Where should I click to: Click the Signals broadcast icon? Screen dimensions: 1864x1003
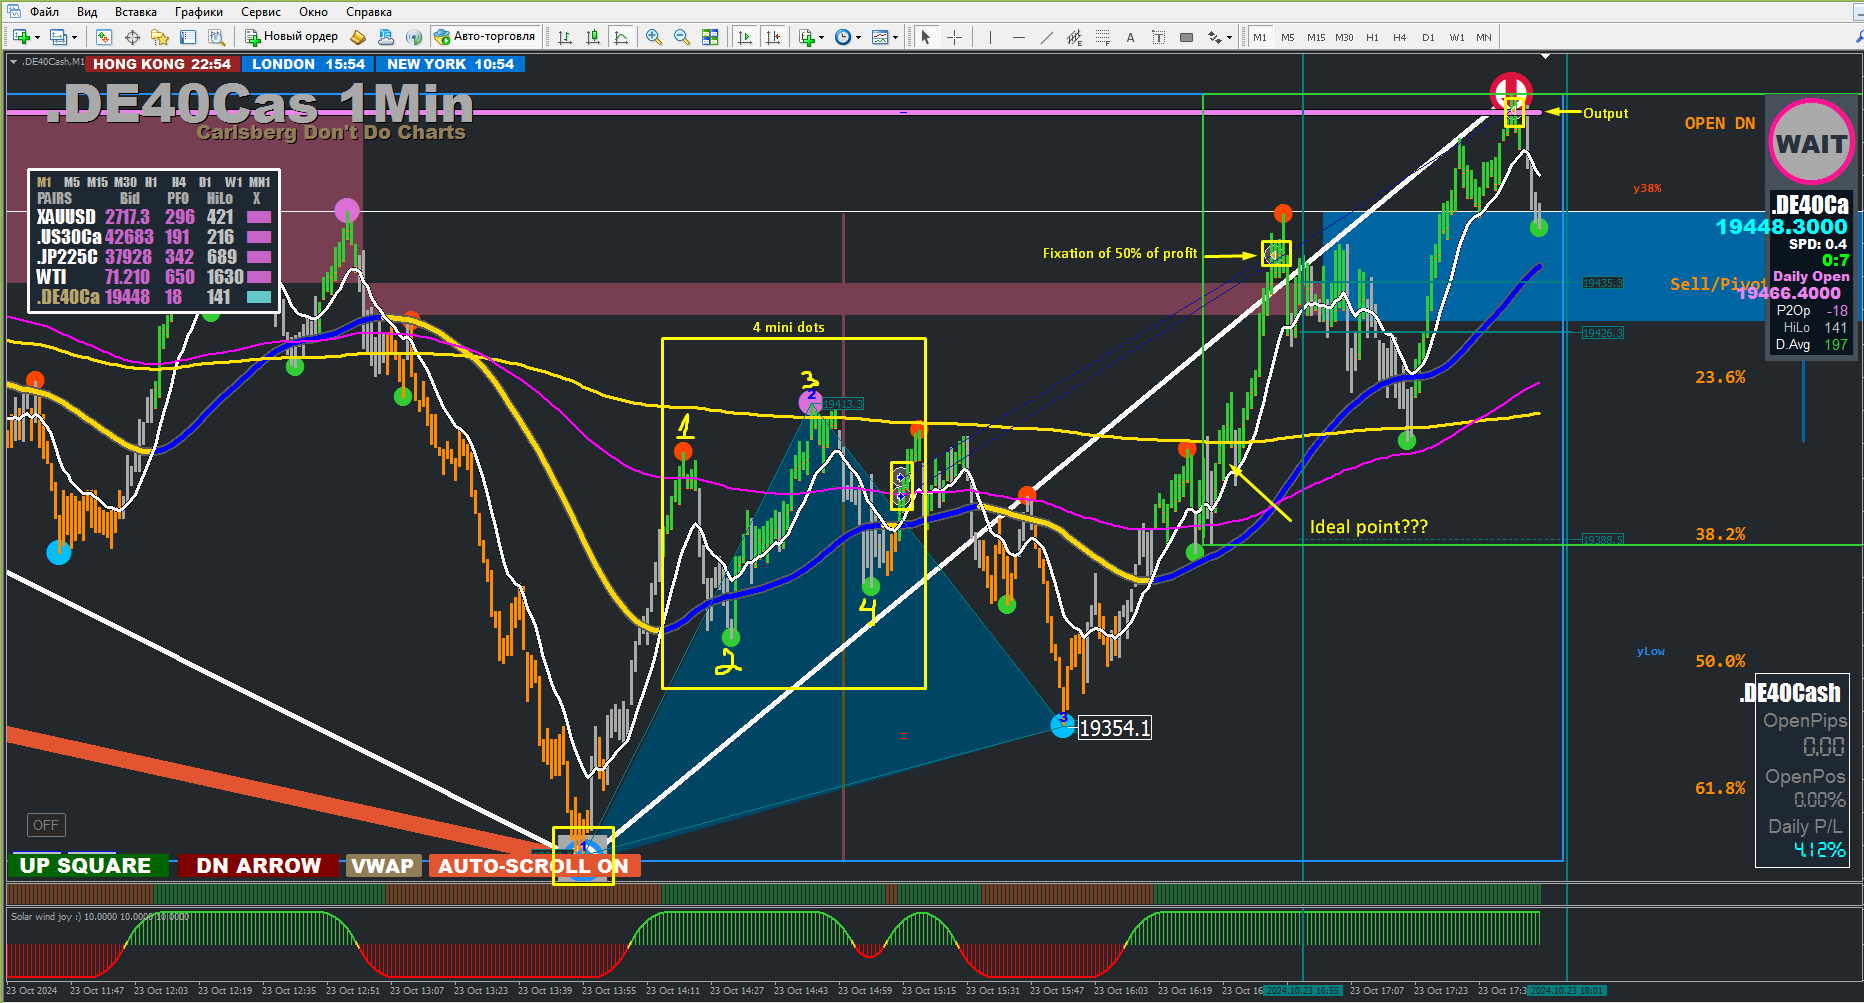pos(414,37)
